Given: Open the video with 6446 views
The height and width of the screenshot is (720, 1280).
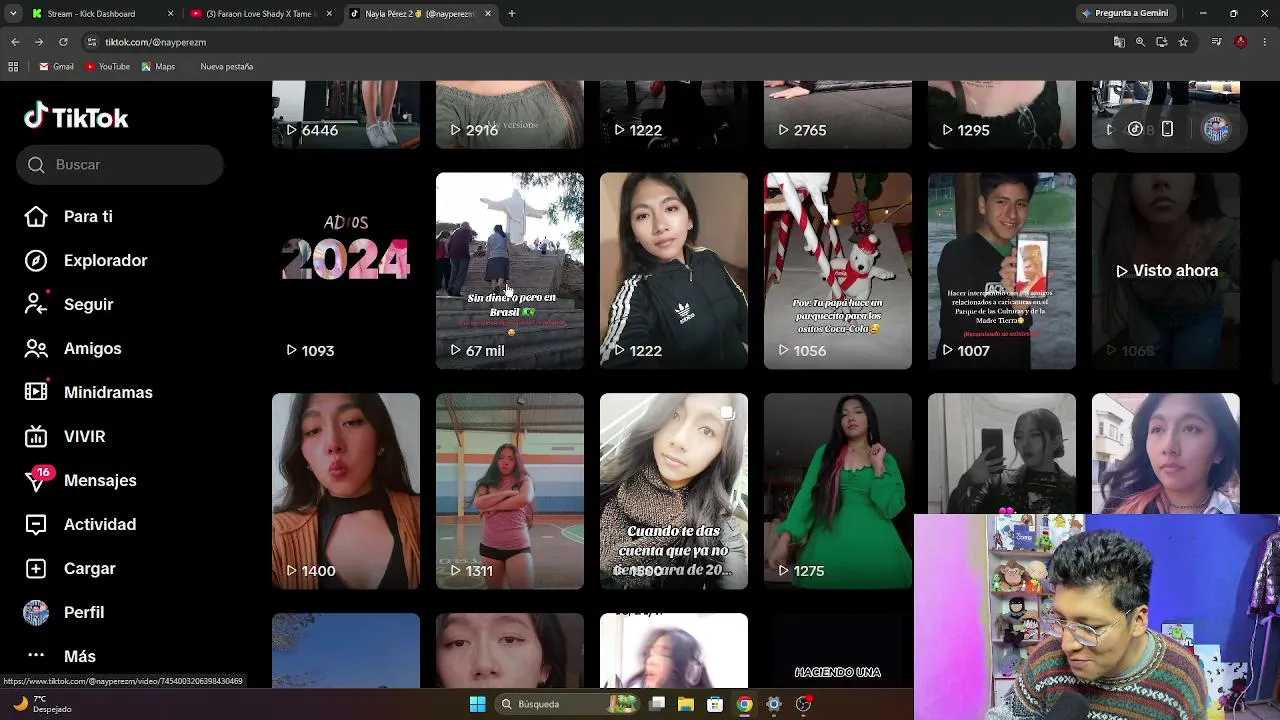Looking at the screenshot, I should (346, 115).
